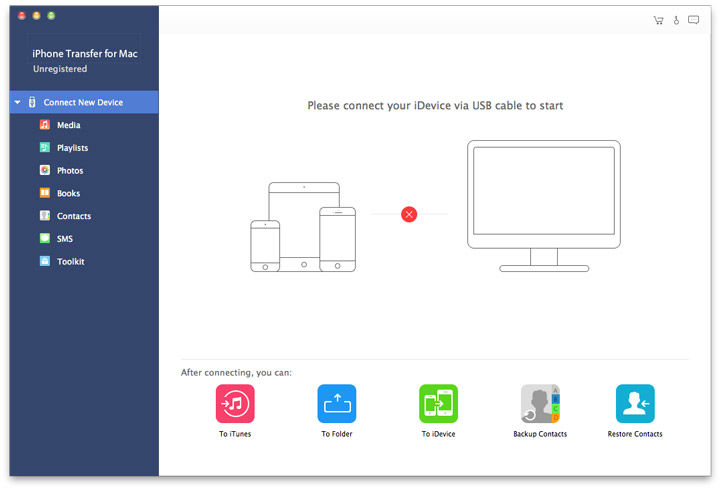Click the Books icon in sidebar
Viewport: 720px width, 489px height.
pyautogui.click(x=45, y=193)
